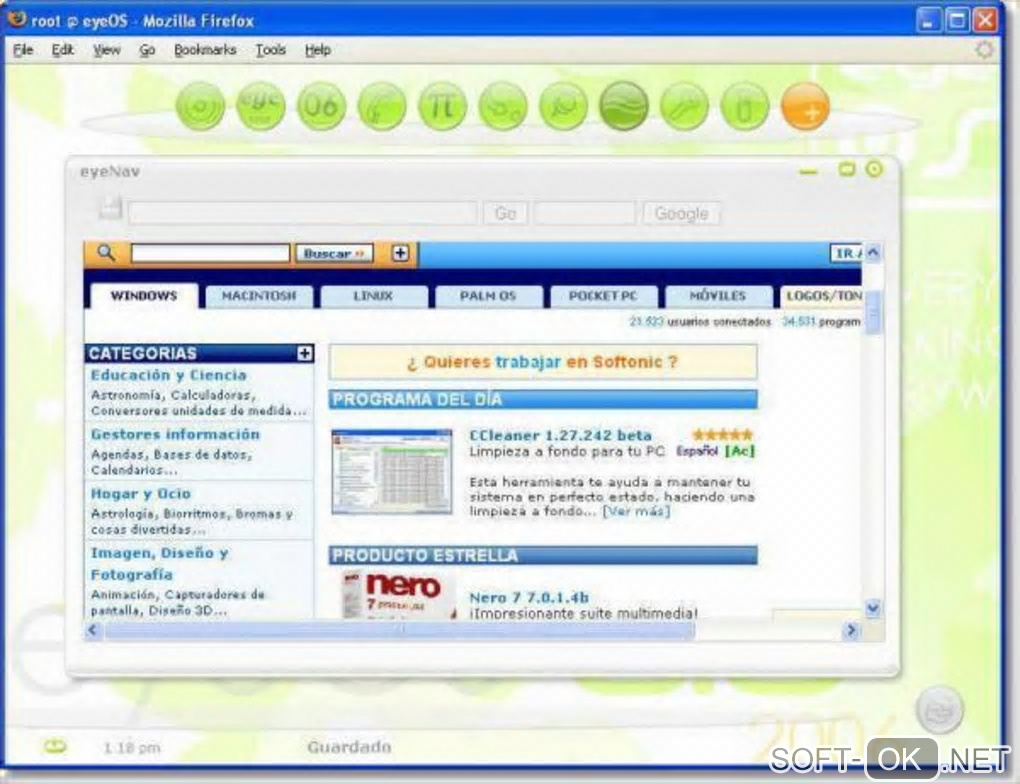The image size is (1020, 784).
Task: Open the Firefox Go menu
Action: pyautogui.click(x=147, y=50)
